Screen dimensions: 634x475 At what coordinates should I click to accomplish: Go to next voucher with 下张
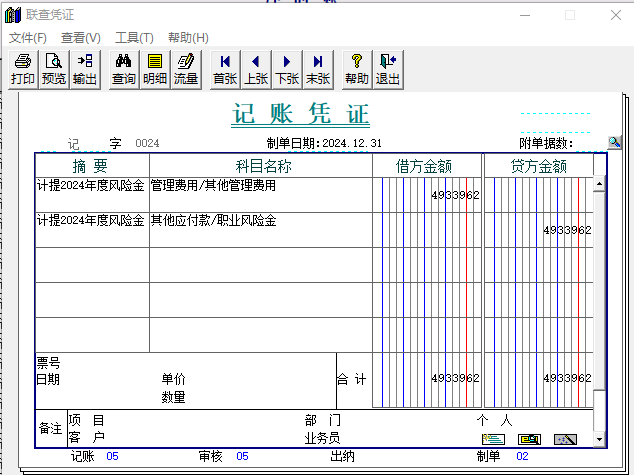pyautogui.click(x=287, y=69)
